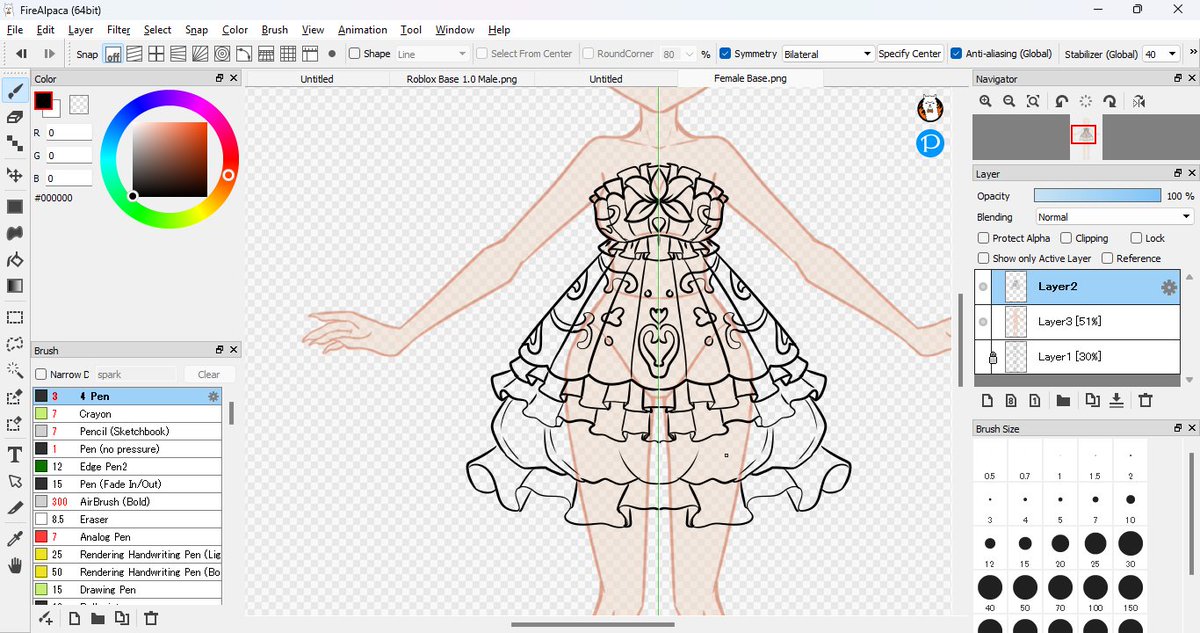Open the Stabilizer value dropdown
Viewport: 1200px width, 633px height.
coord(1163,54)
